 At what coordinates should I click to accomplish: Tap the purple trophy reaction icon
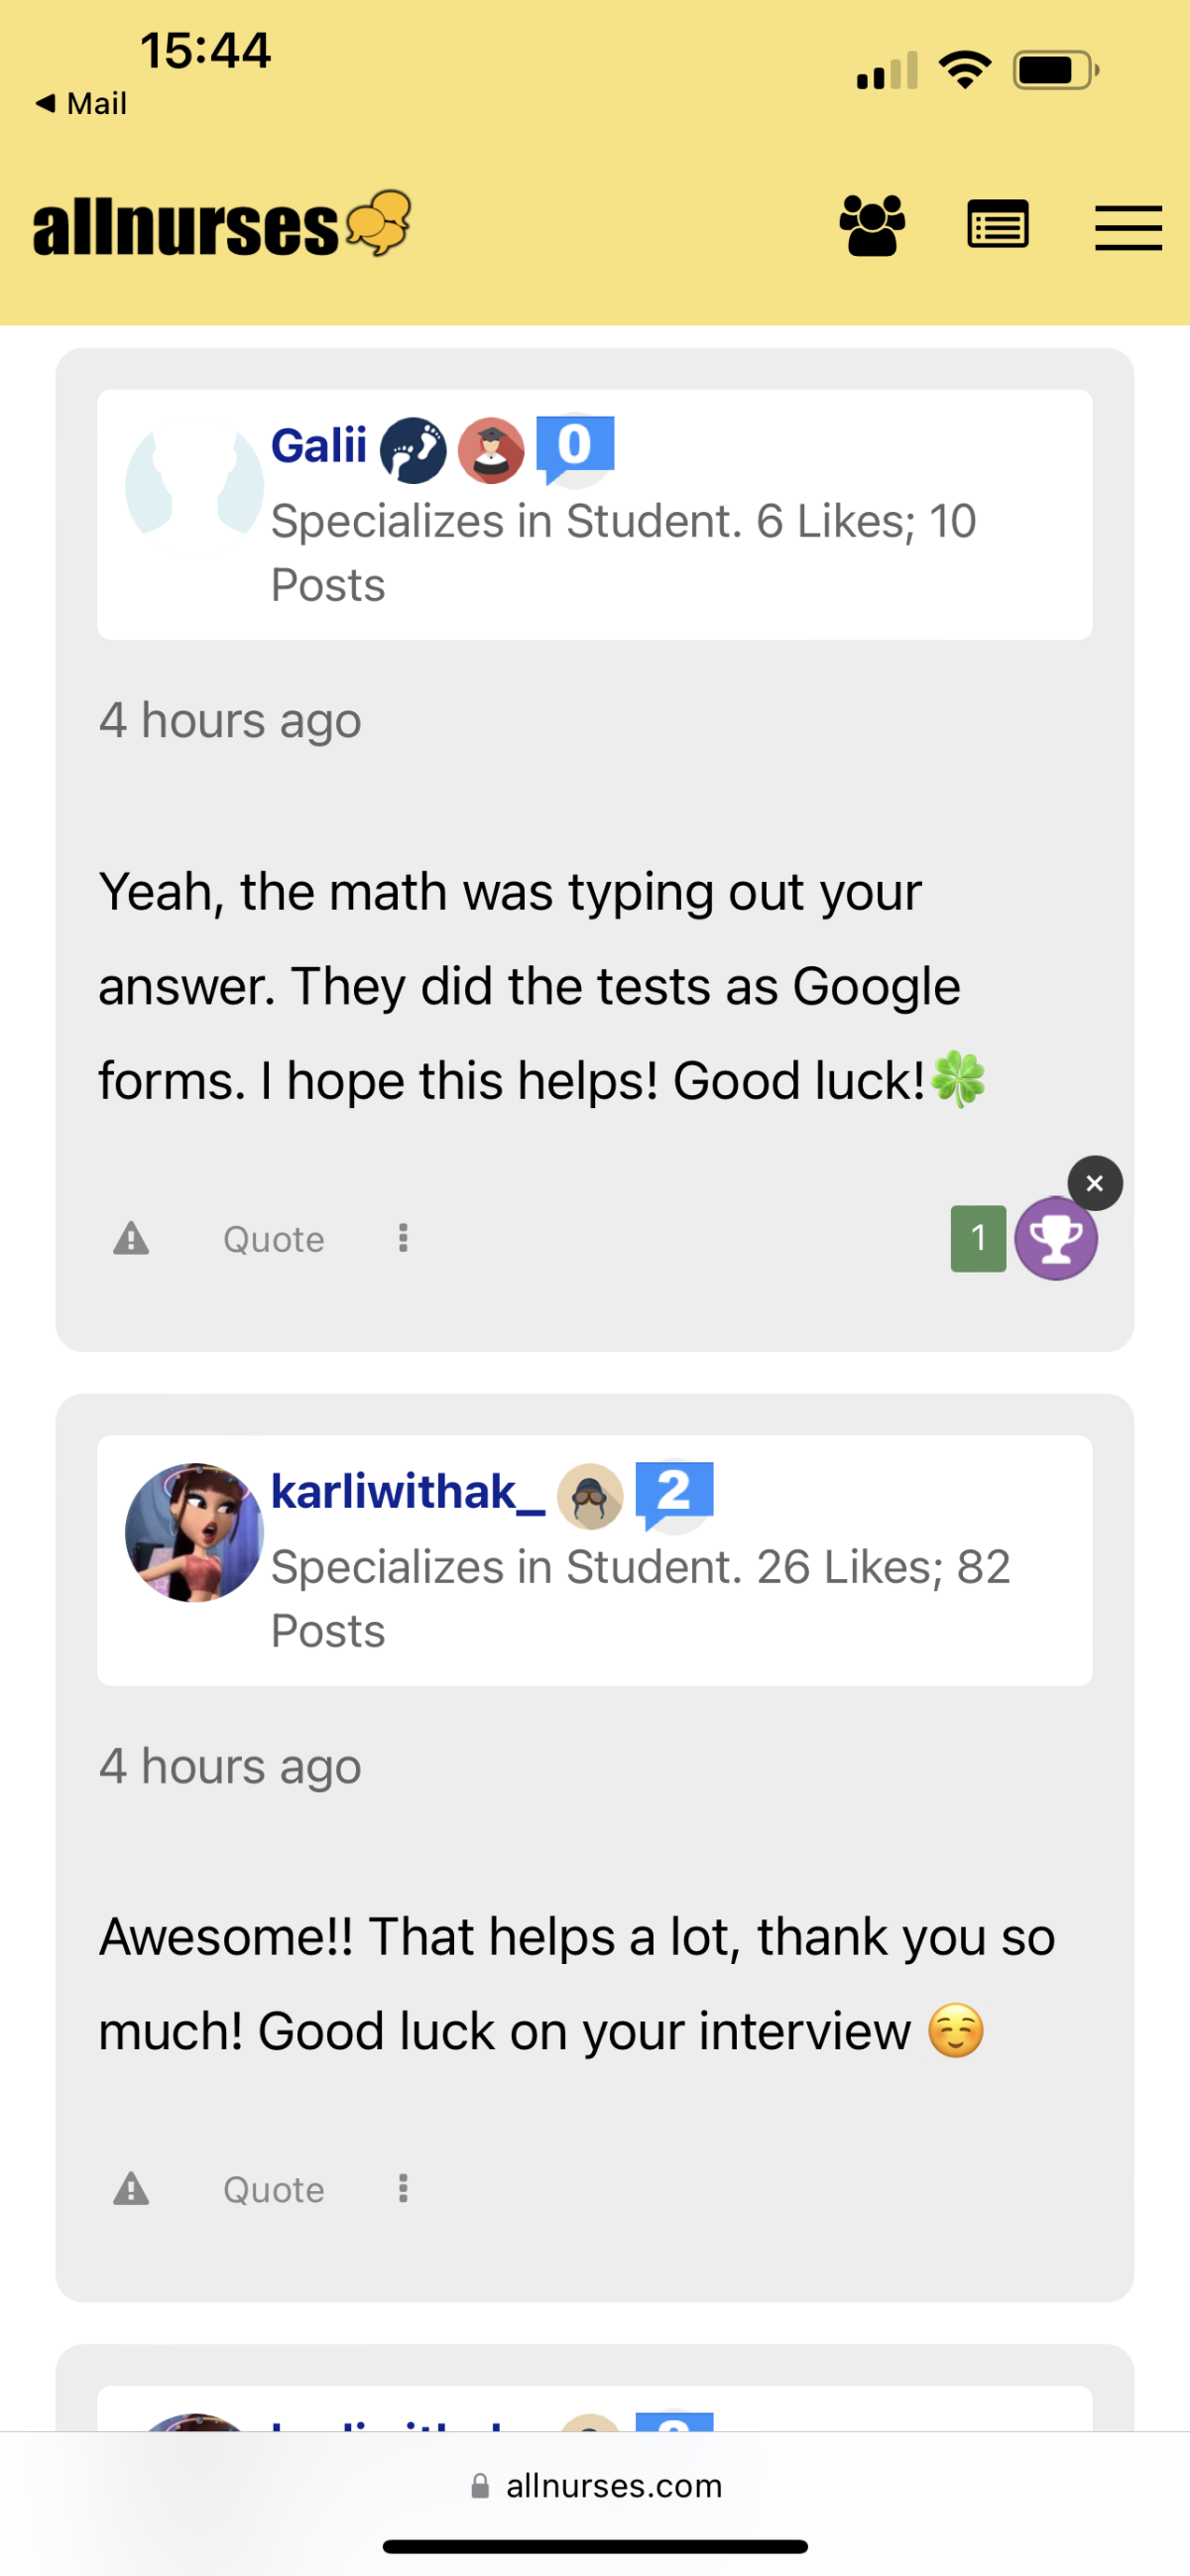click(1056, 1238)
